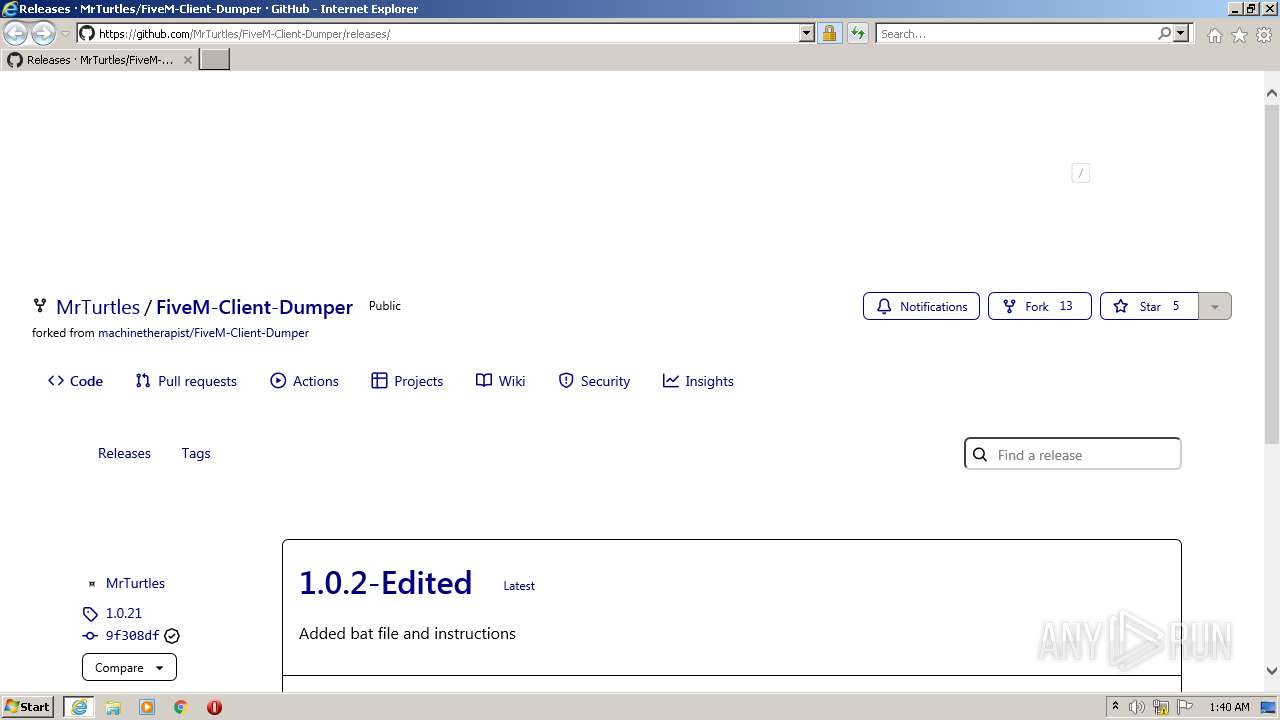
Task: Switch to the Tags sub-tab
Action: (196, 453)
